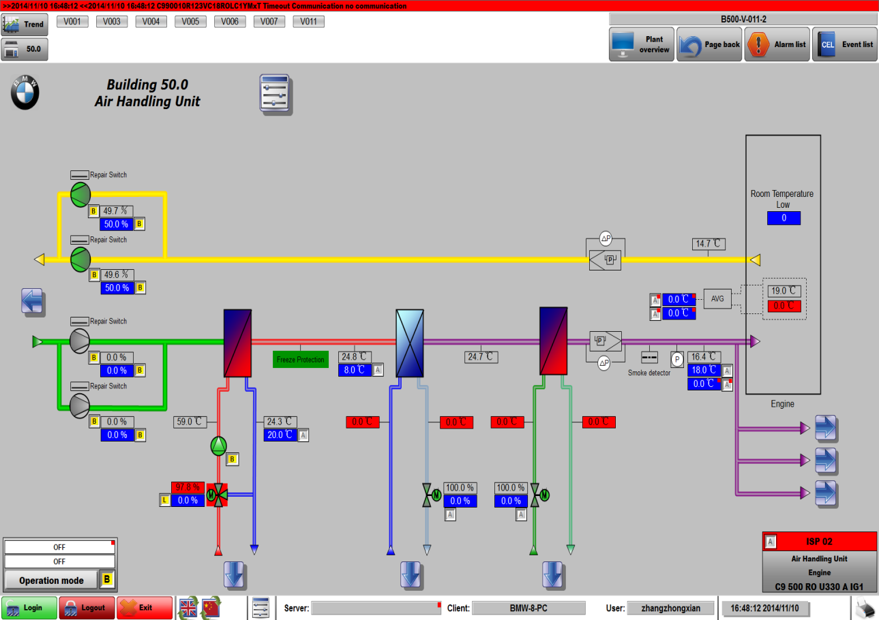Click the cooling coil unit
The width and height of the screenshot is (879, 620).
point(410,343)
